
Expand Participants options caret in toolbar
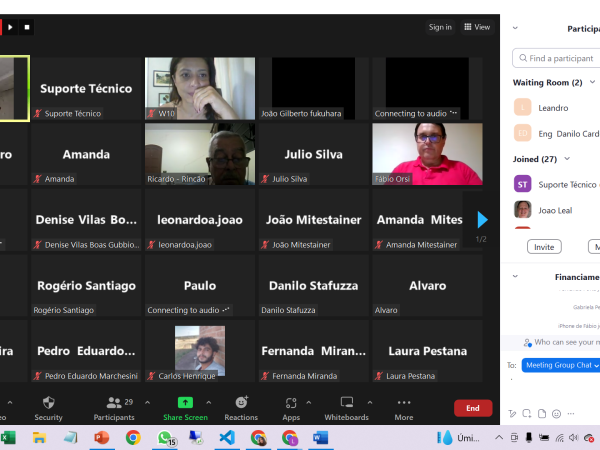(x=147, y=403)
